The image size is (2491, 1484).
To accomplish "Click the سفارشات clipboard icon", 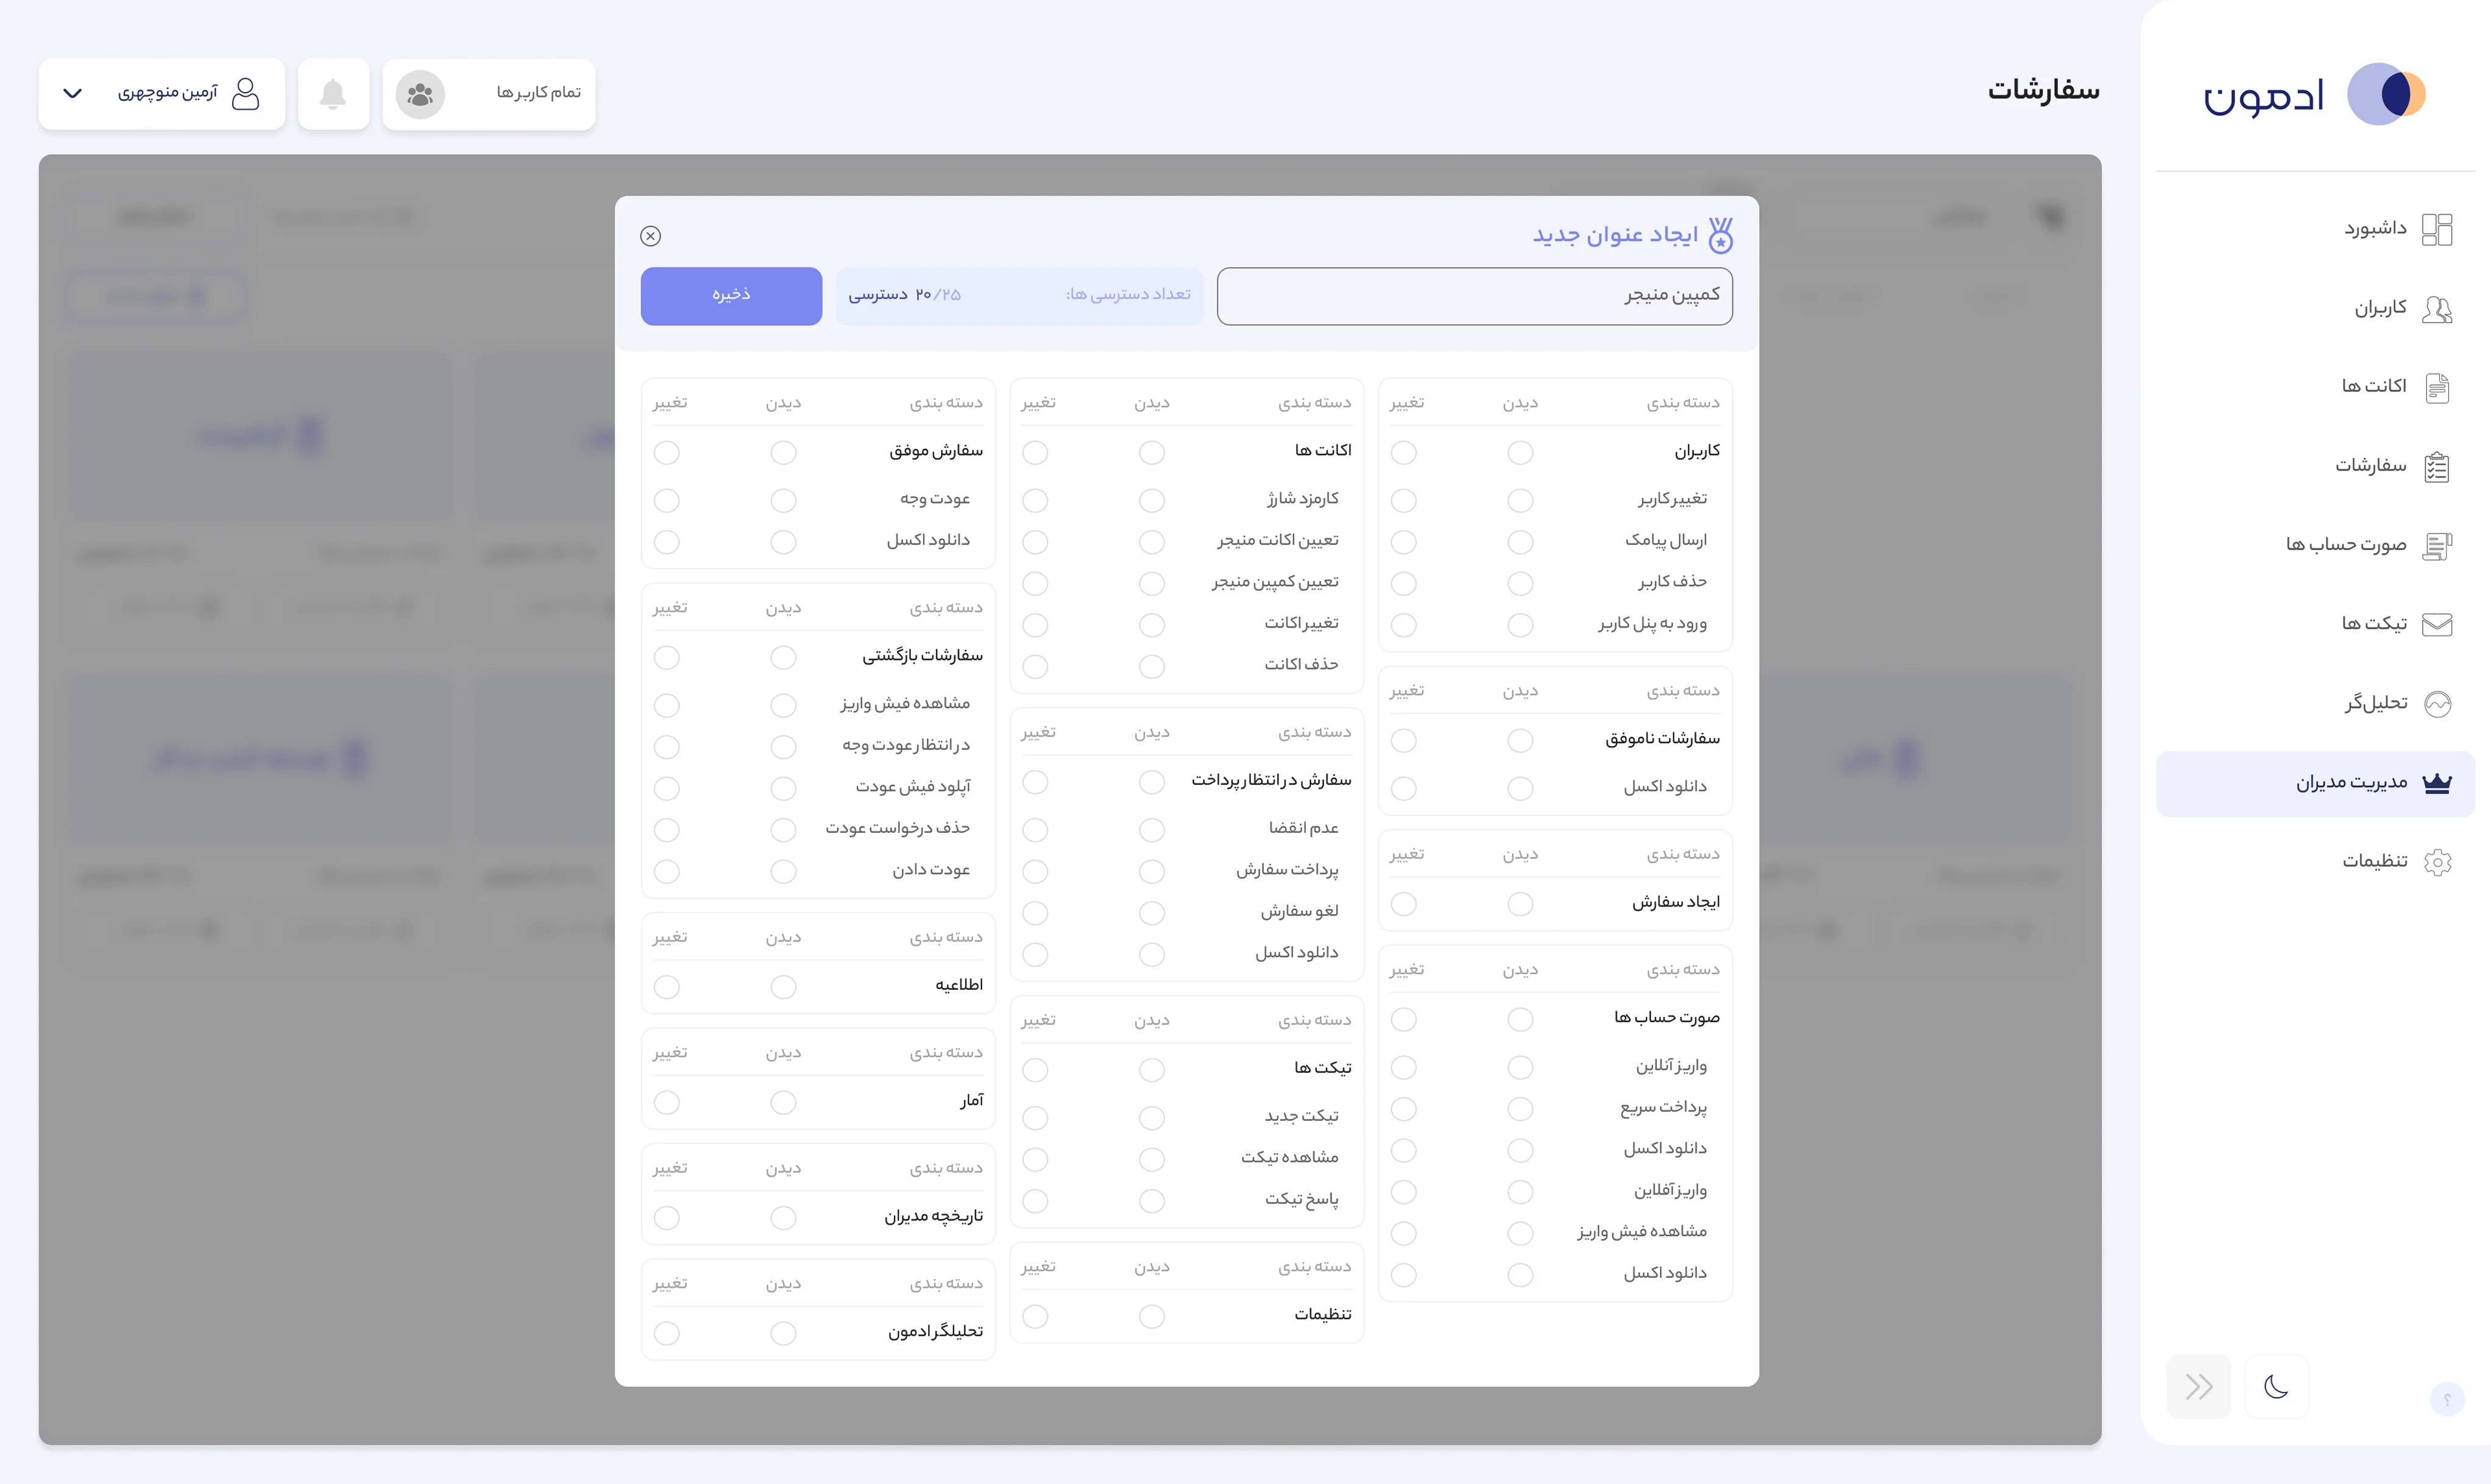I will 2437,466.
